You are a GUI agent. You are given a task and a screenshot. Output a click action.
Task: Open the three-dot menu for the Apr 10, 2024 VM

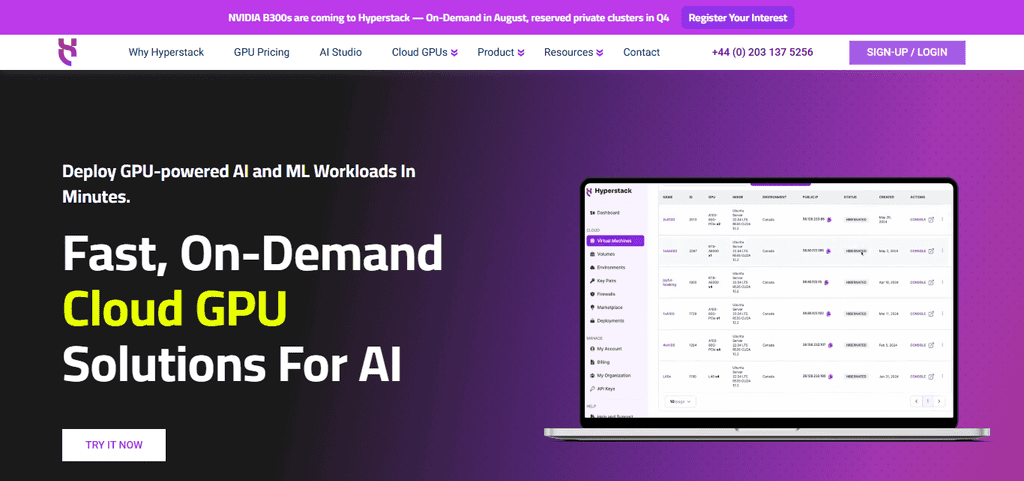pos(942,282)
